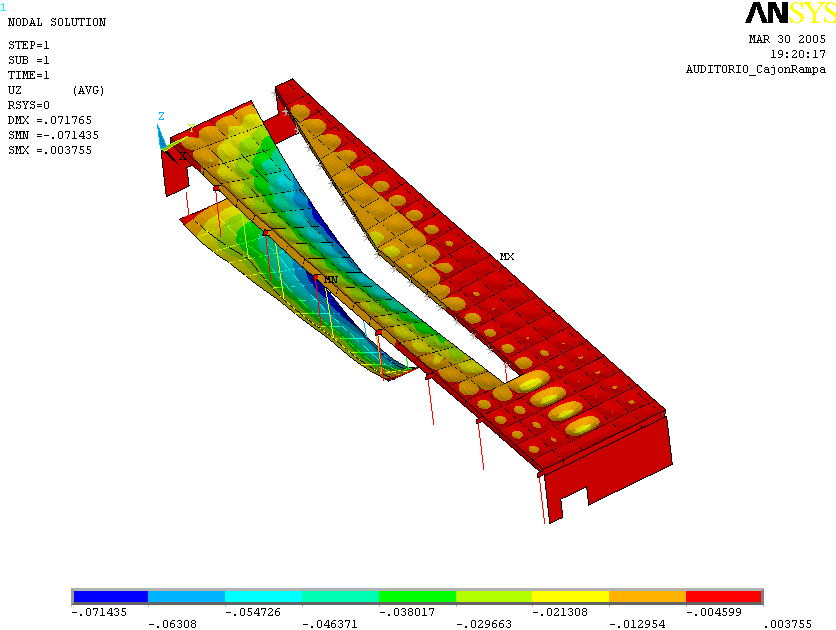Click the legend value -.038017

pos(407,612)
